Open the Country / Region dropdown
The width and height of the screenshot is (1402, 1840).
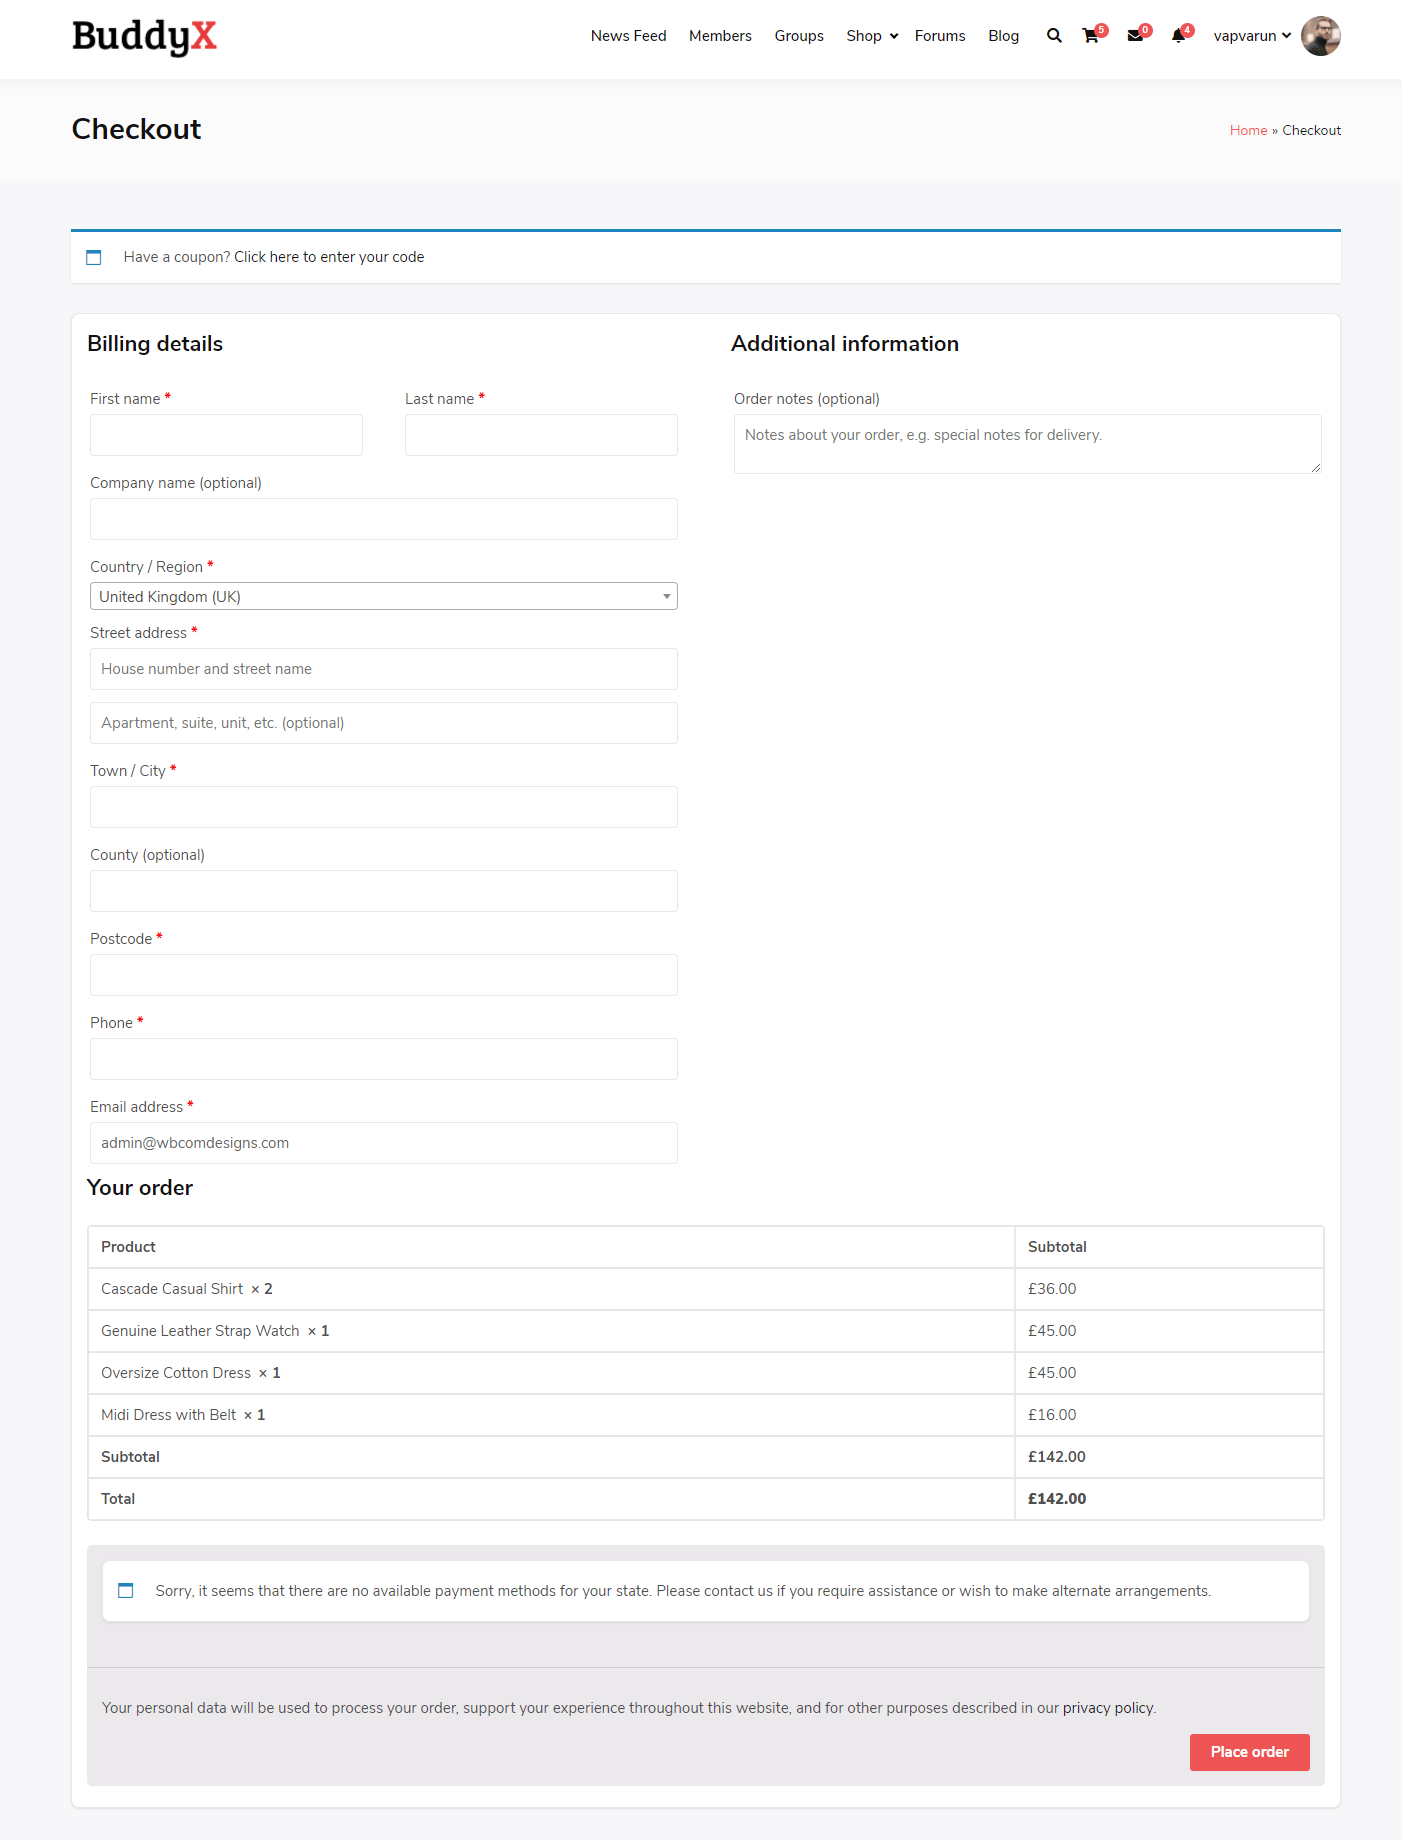pyautogui.click(x=384, y=597)
